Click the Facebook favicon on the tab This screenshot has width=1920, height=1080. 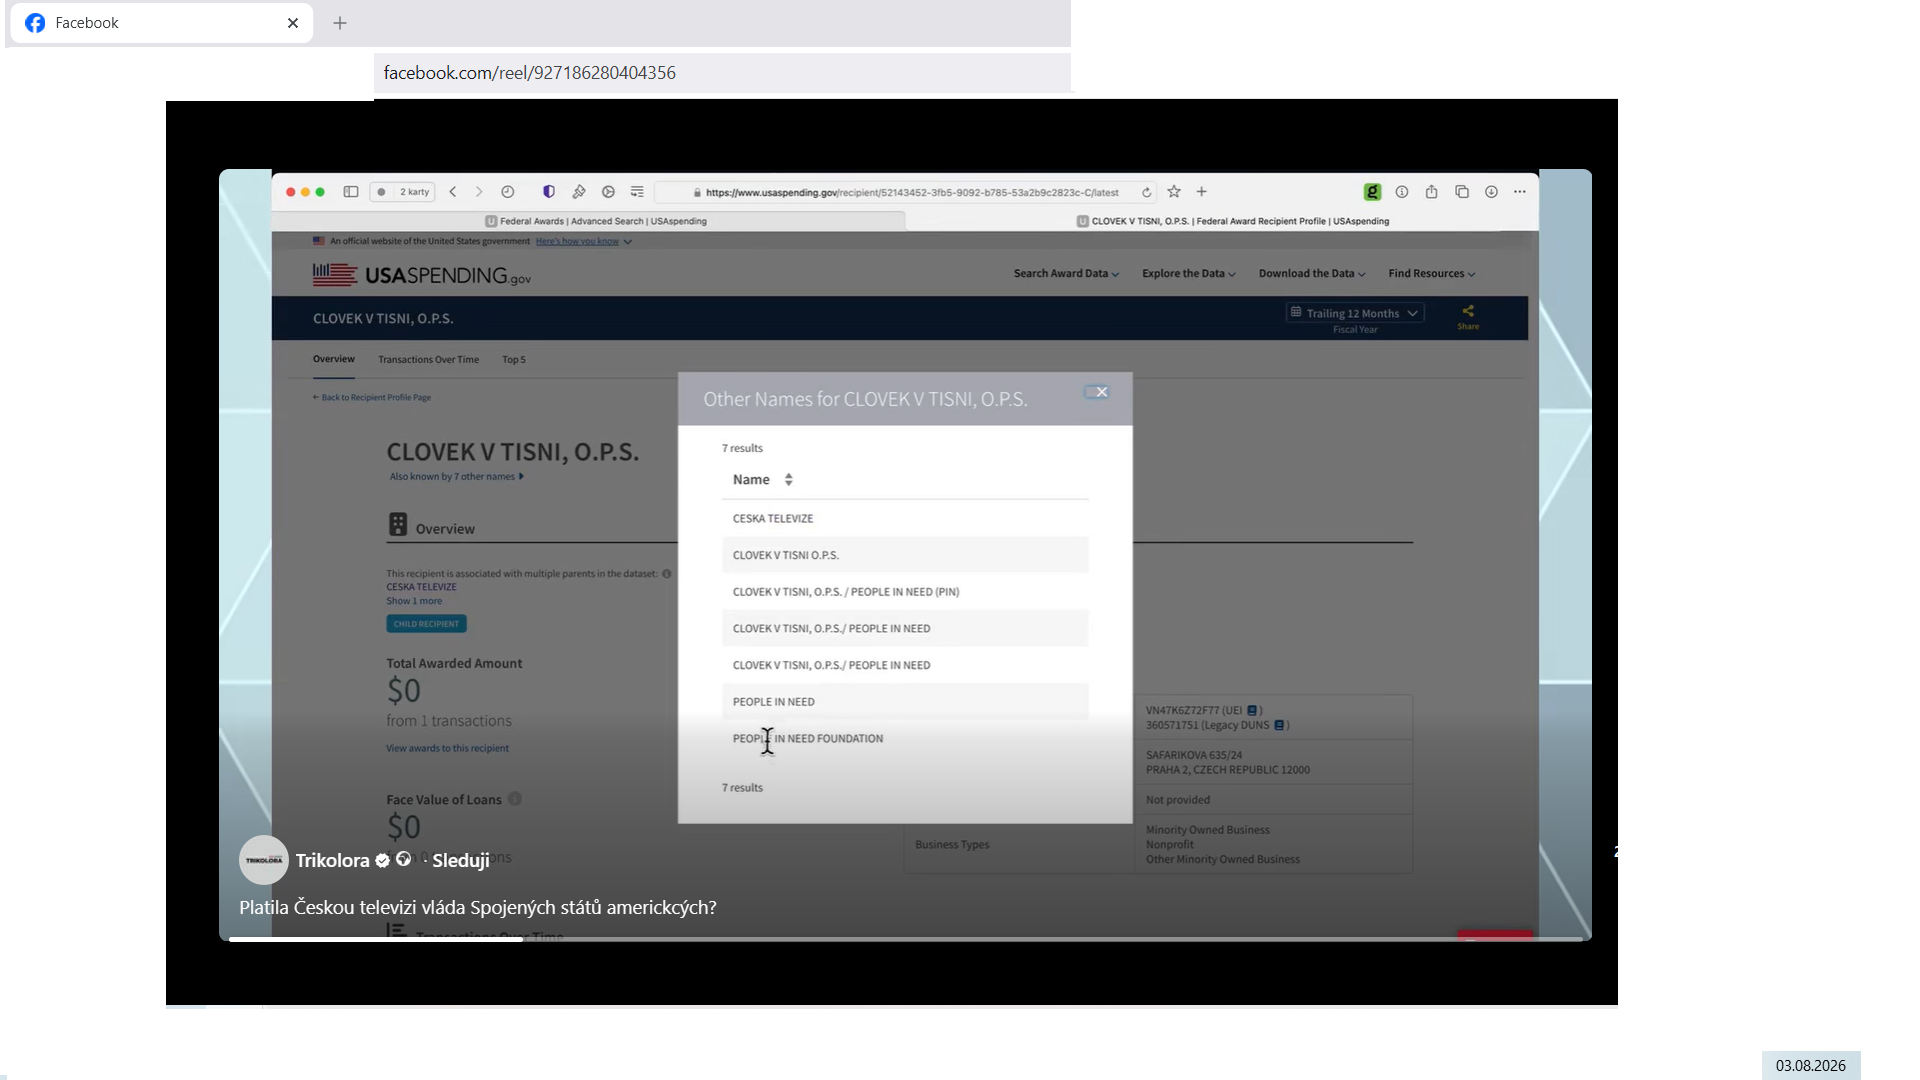[35, 23]
